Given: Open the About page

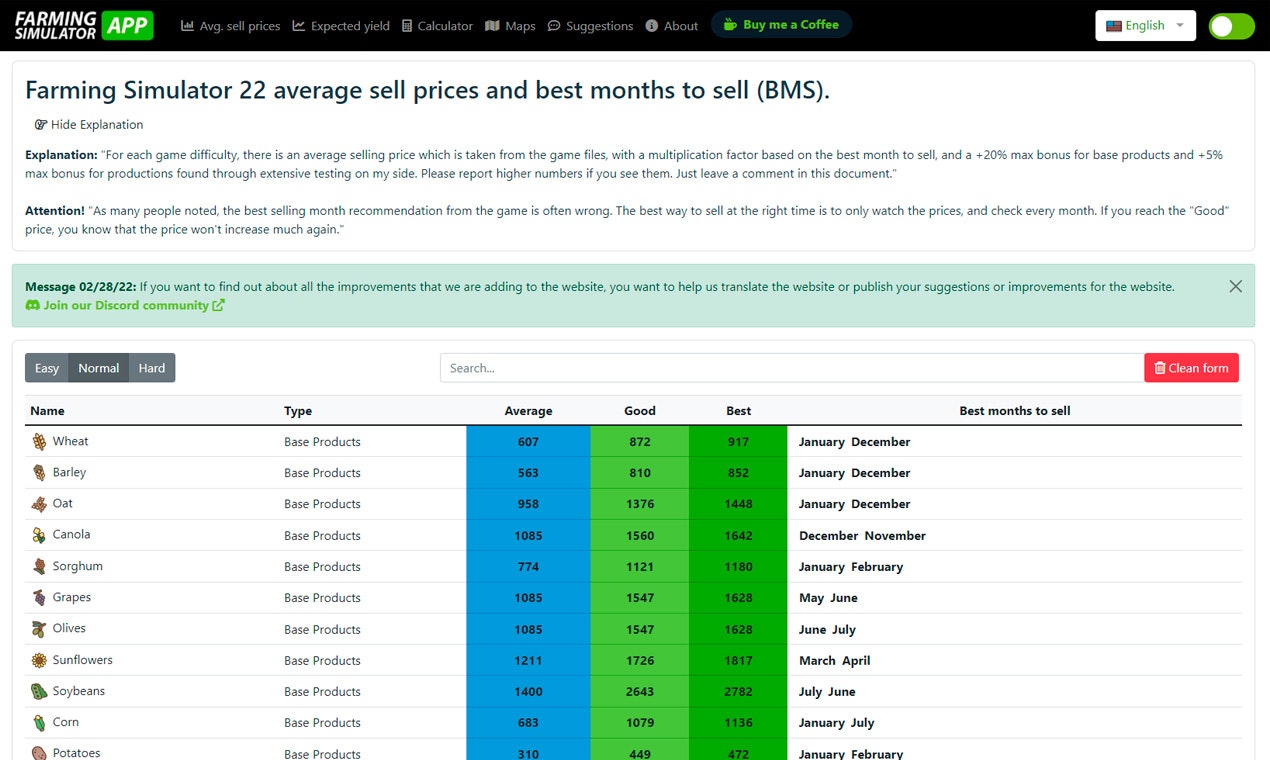Looking at the screenshot, I should (x=672, y=26).
